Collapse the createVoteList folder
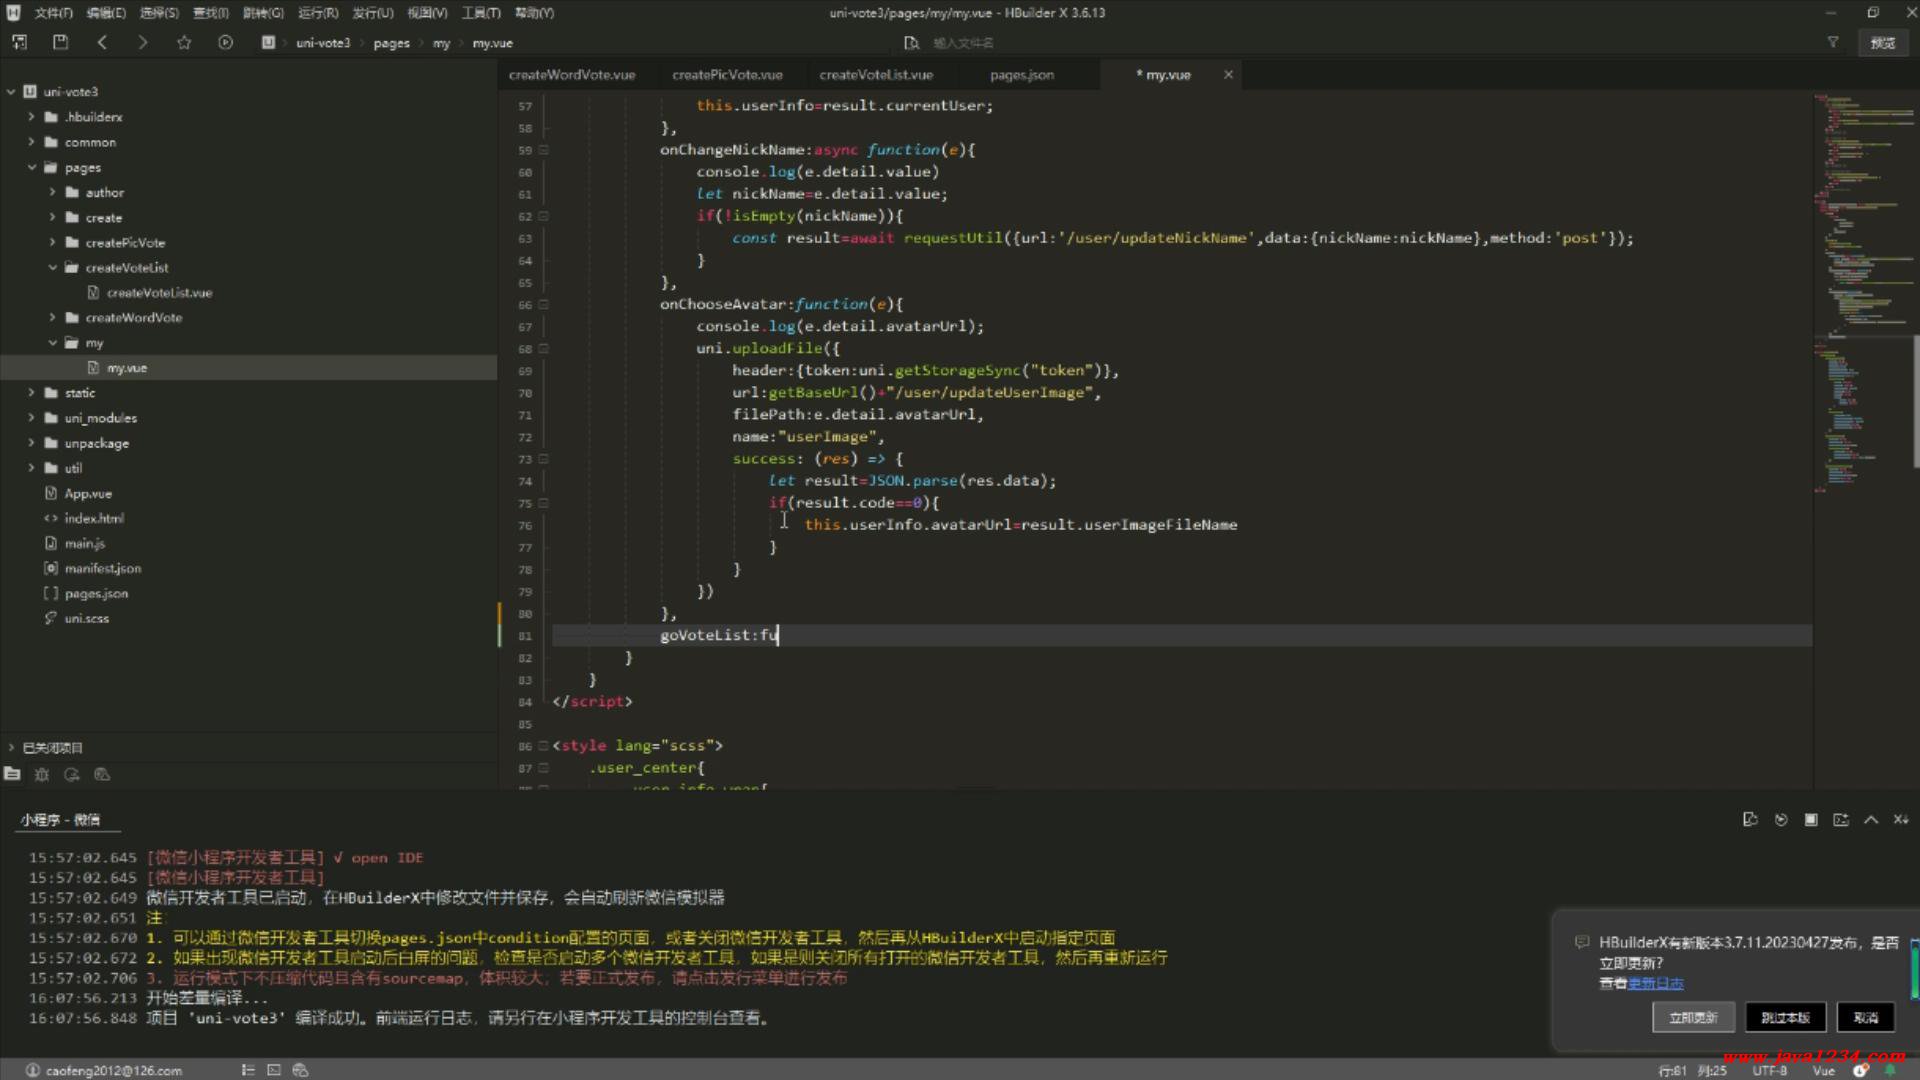The height and width of the screenshot is (1080, 1920). (52, 267)
